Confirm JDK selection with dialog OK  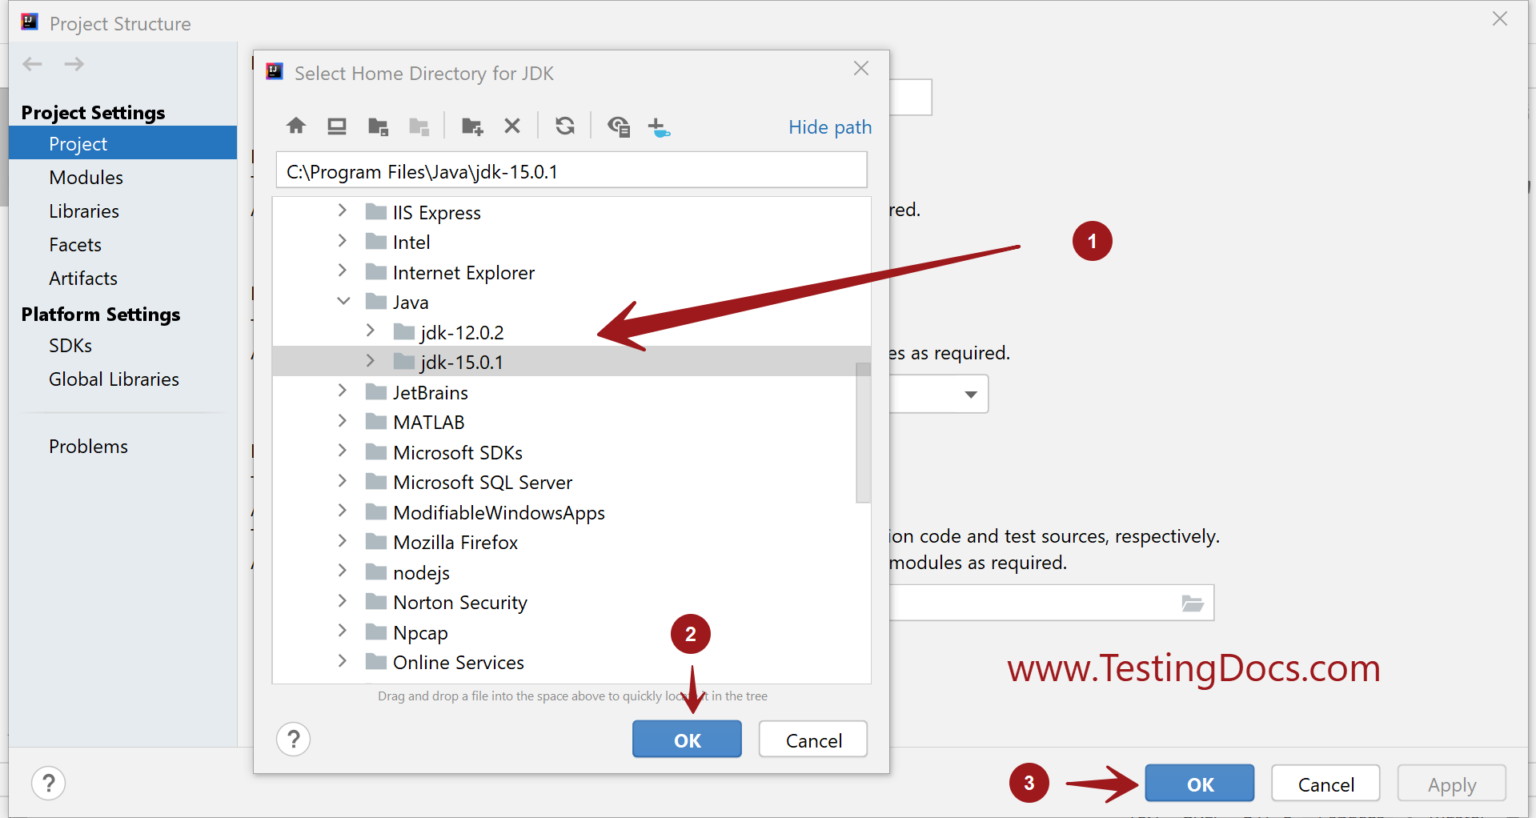[686, 740]
